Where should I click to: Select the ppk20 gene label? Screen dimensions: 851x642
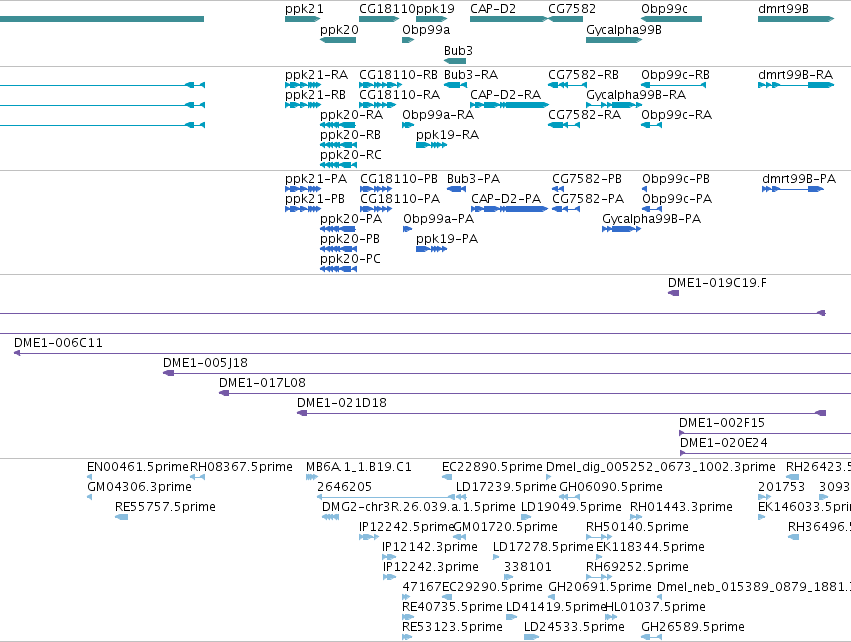pyautogui.click(x=339, y=30)
